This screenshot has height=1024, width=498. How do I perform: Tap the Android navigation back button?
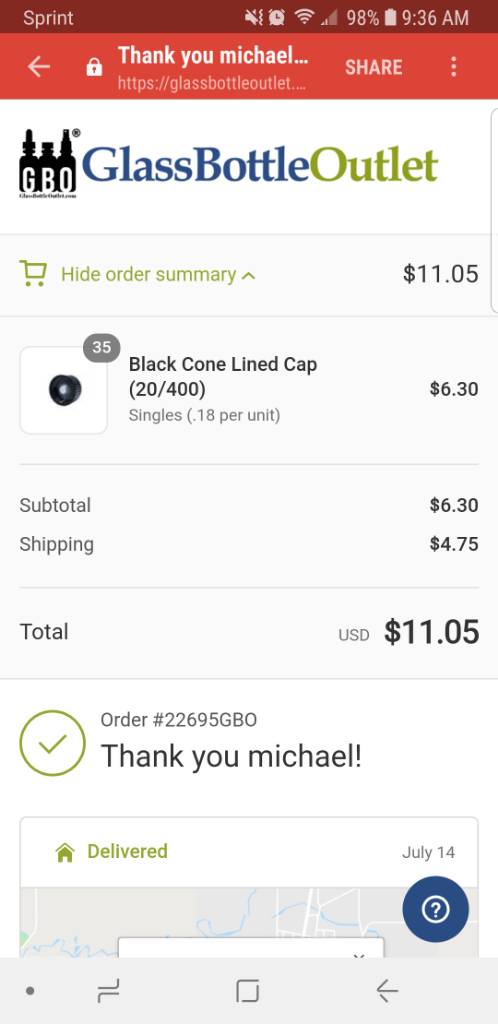tap(387, 991)
